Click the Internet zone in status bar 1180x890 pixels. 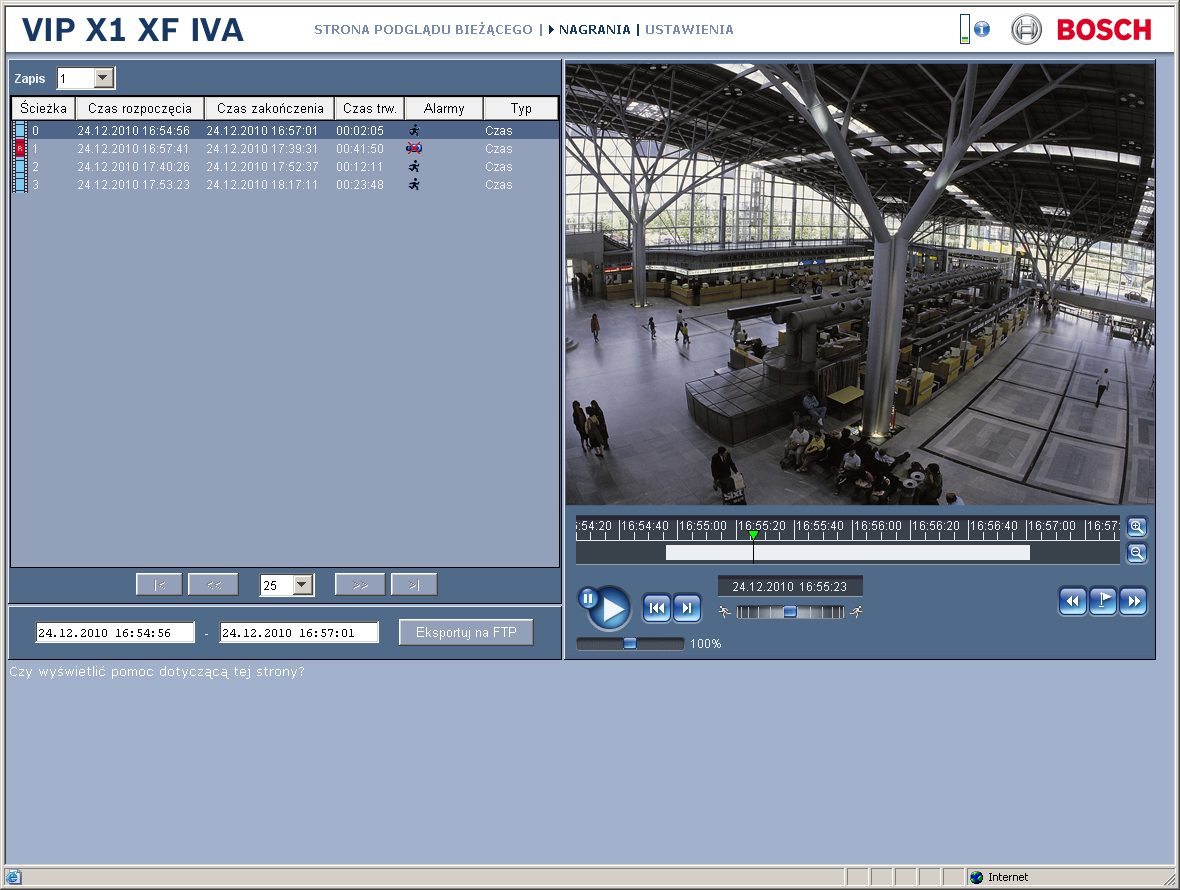coord(999,877)
